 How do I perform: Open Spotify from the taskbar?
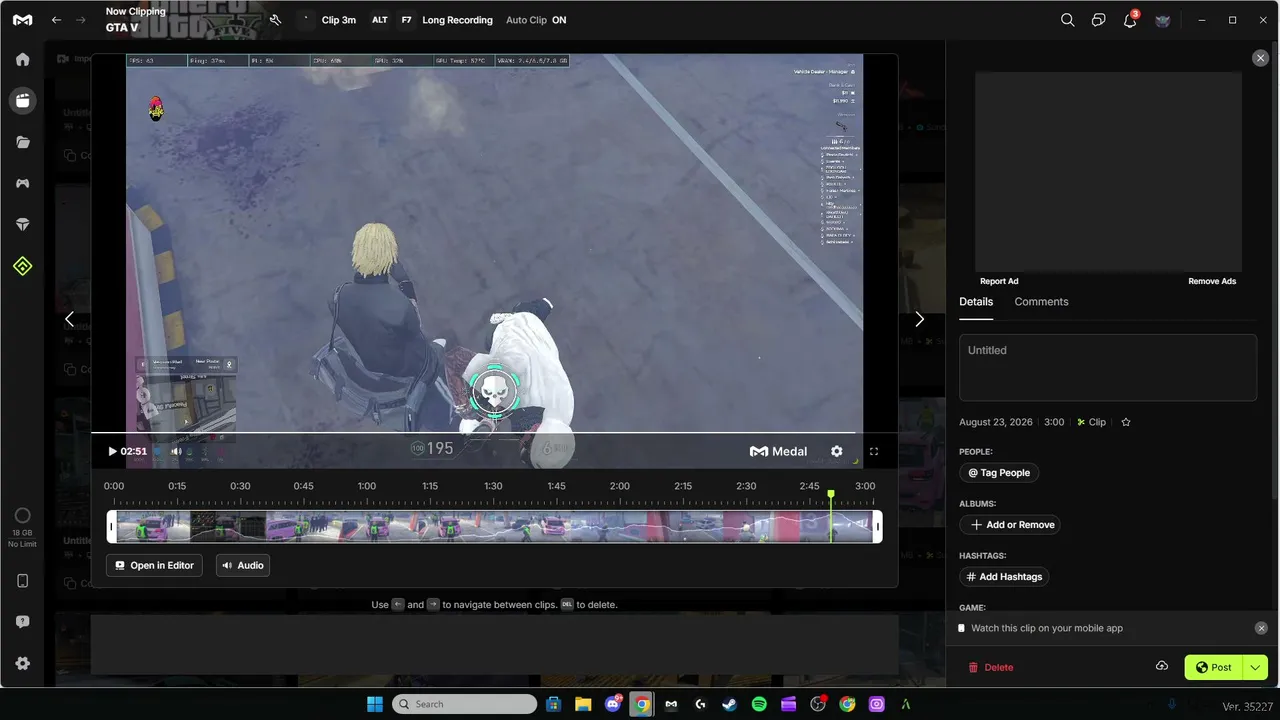tap(759, 704)
